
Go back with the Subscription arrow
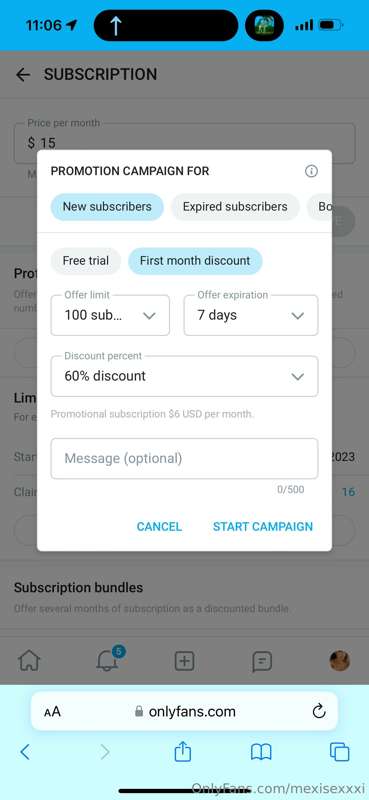click(23, 75)
